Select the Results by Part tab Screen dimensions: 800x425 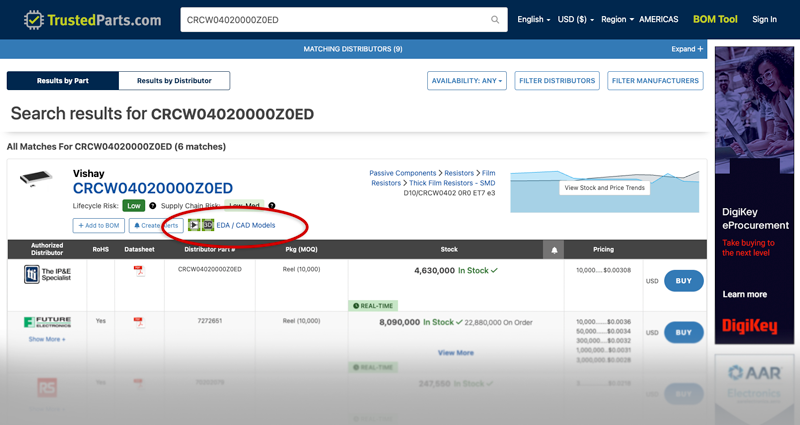pyautogui.click(x=63, y=81)
